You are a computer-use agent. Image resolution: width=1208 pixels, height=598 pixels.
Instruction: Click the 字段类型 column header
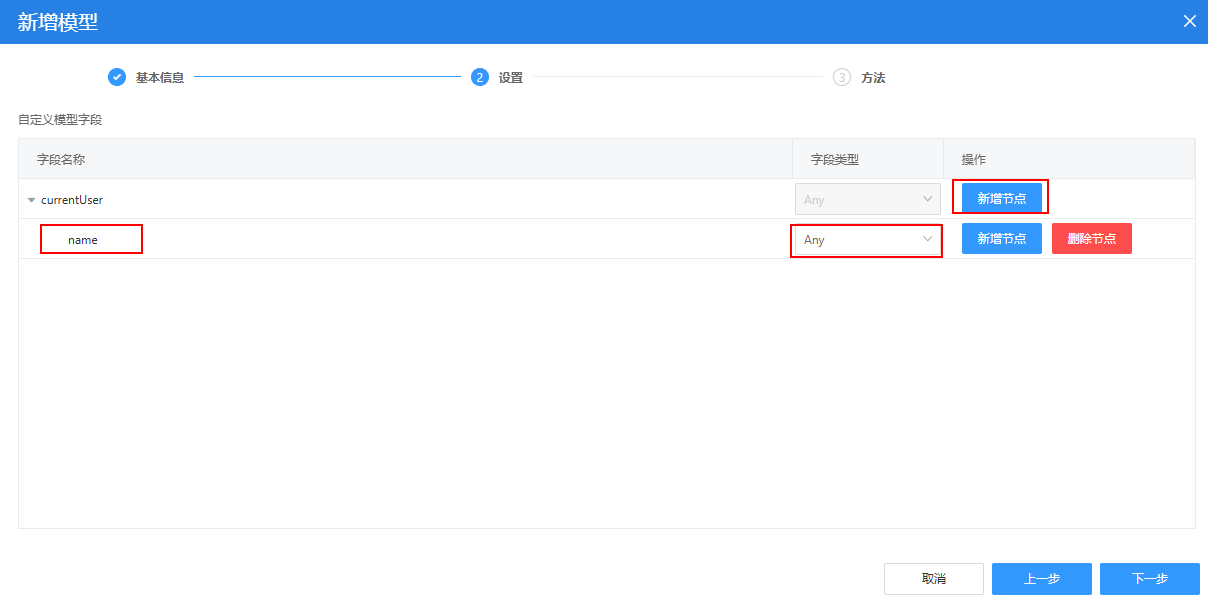pos(835,159)
